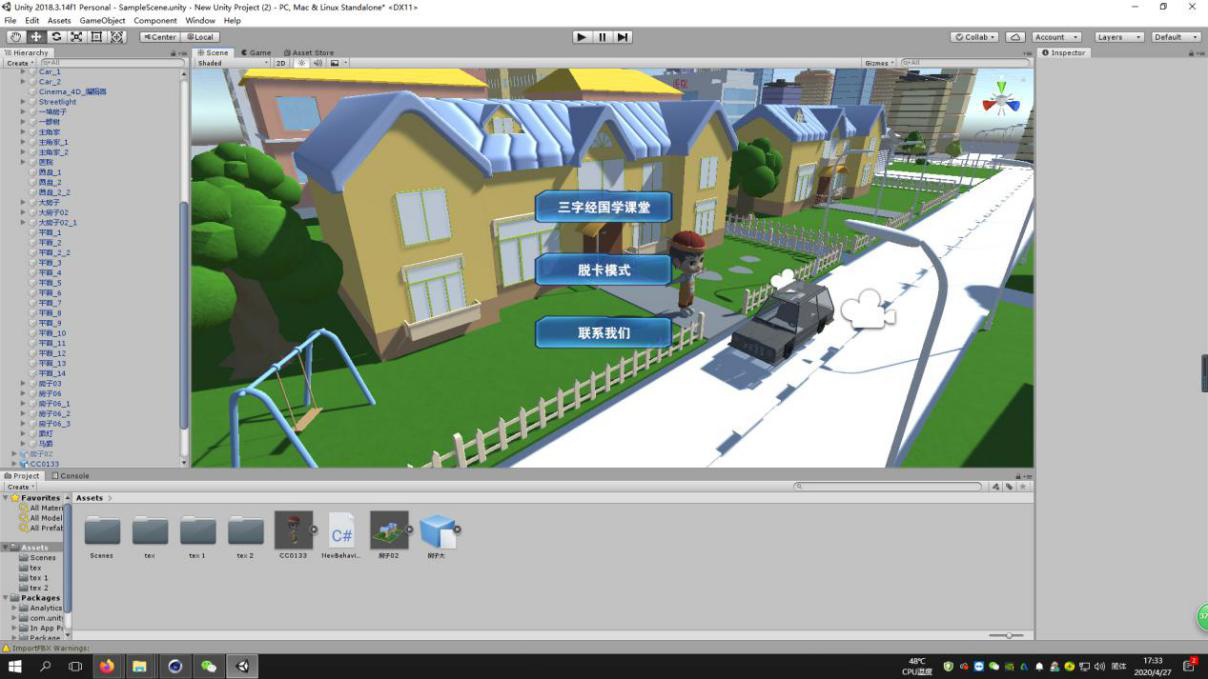The width and height of the screenshot is (1208, 679).
Task: Select 平面_14 in the Hierarchy
Action: 52,373
